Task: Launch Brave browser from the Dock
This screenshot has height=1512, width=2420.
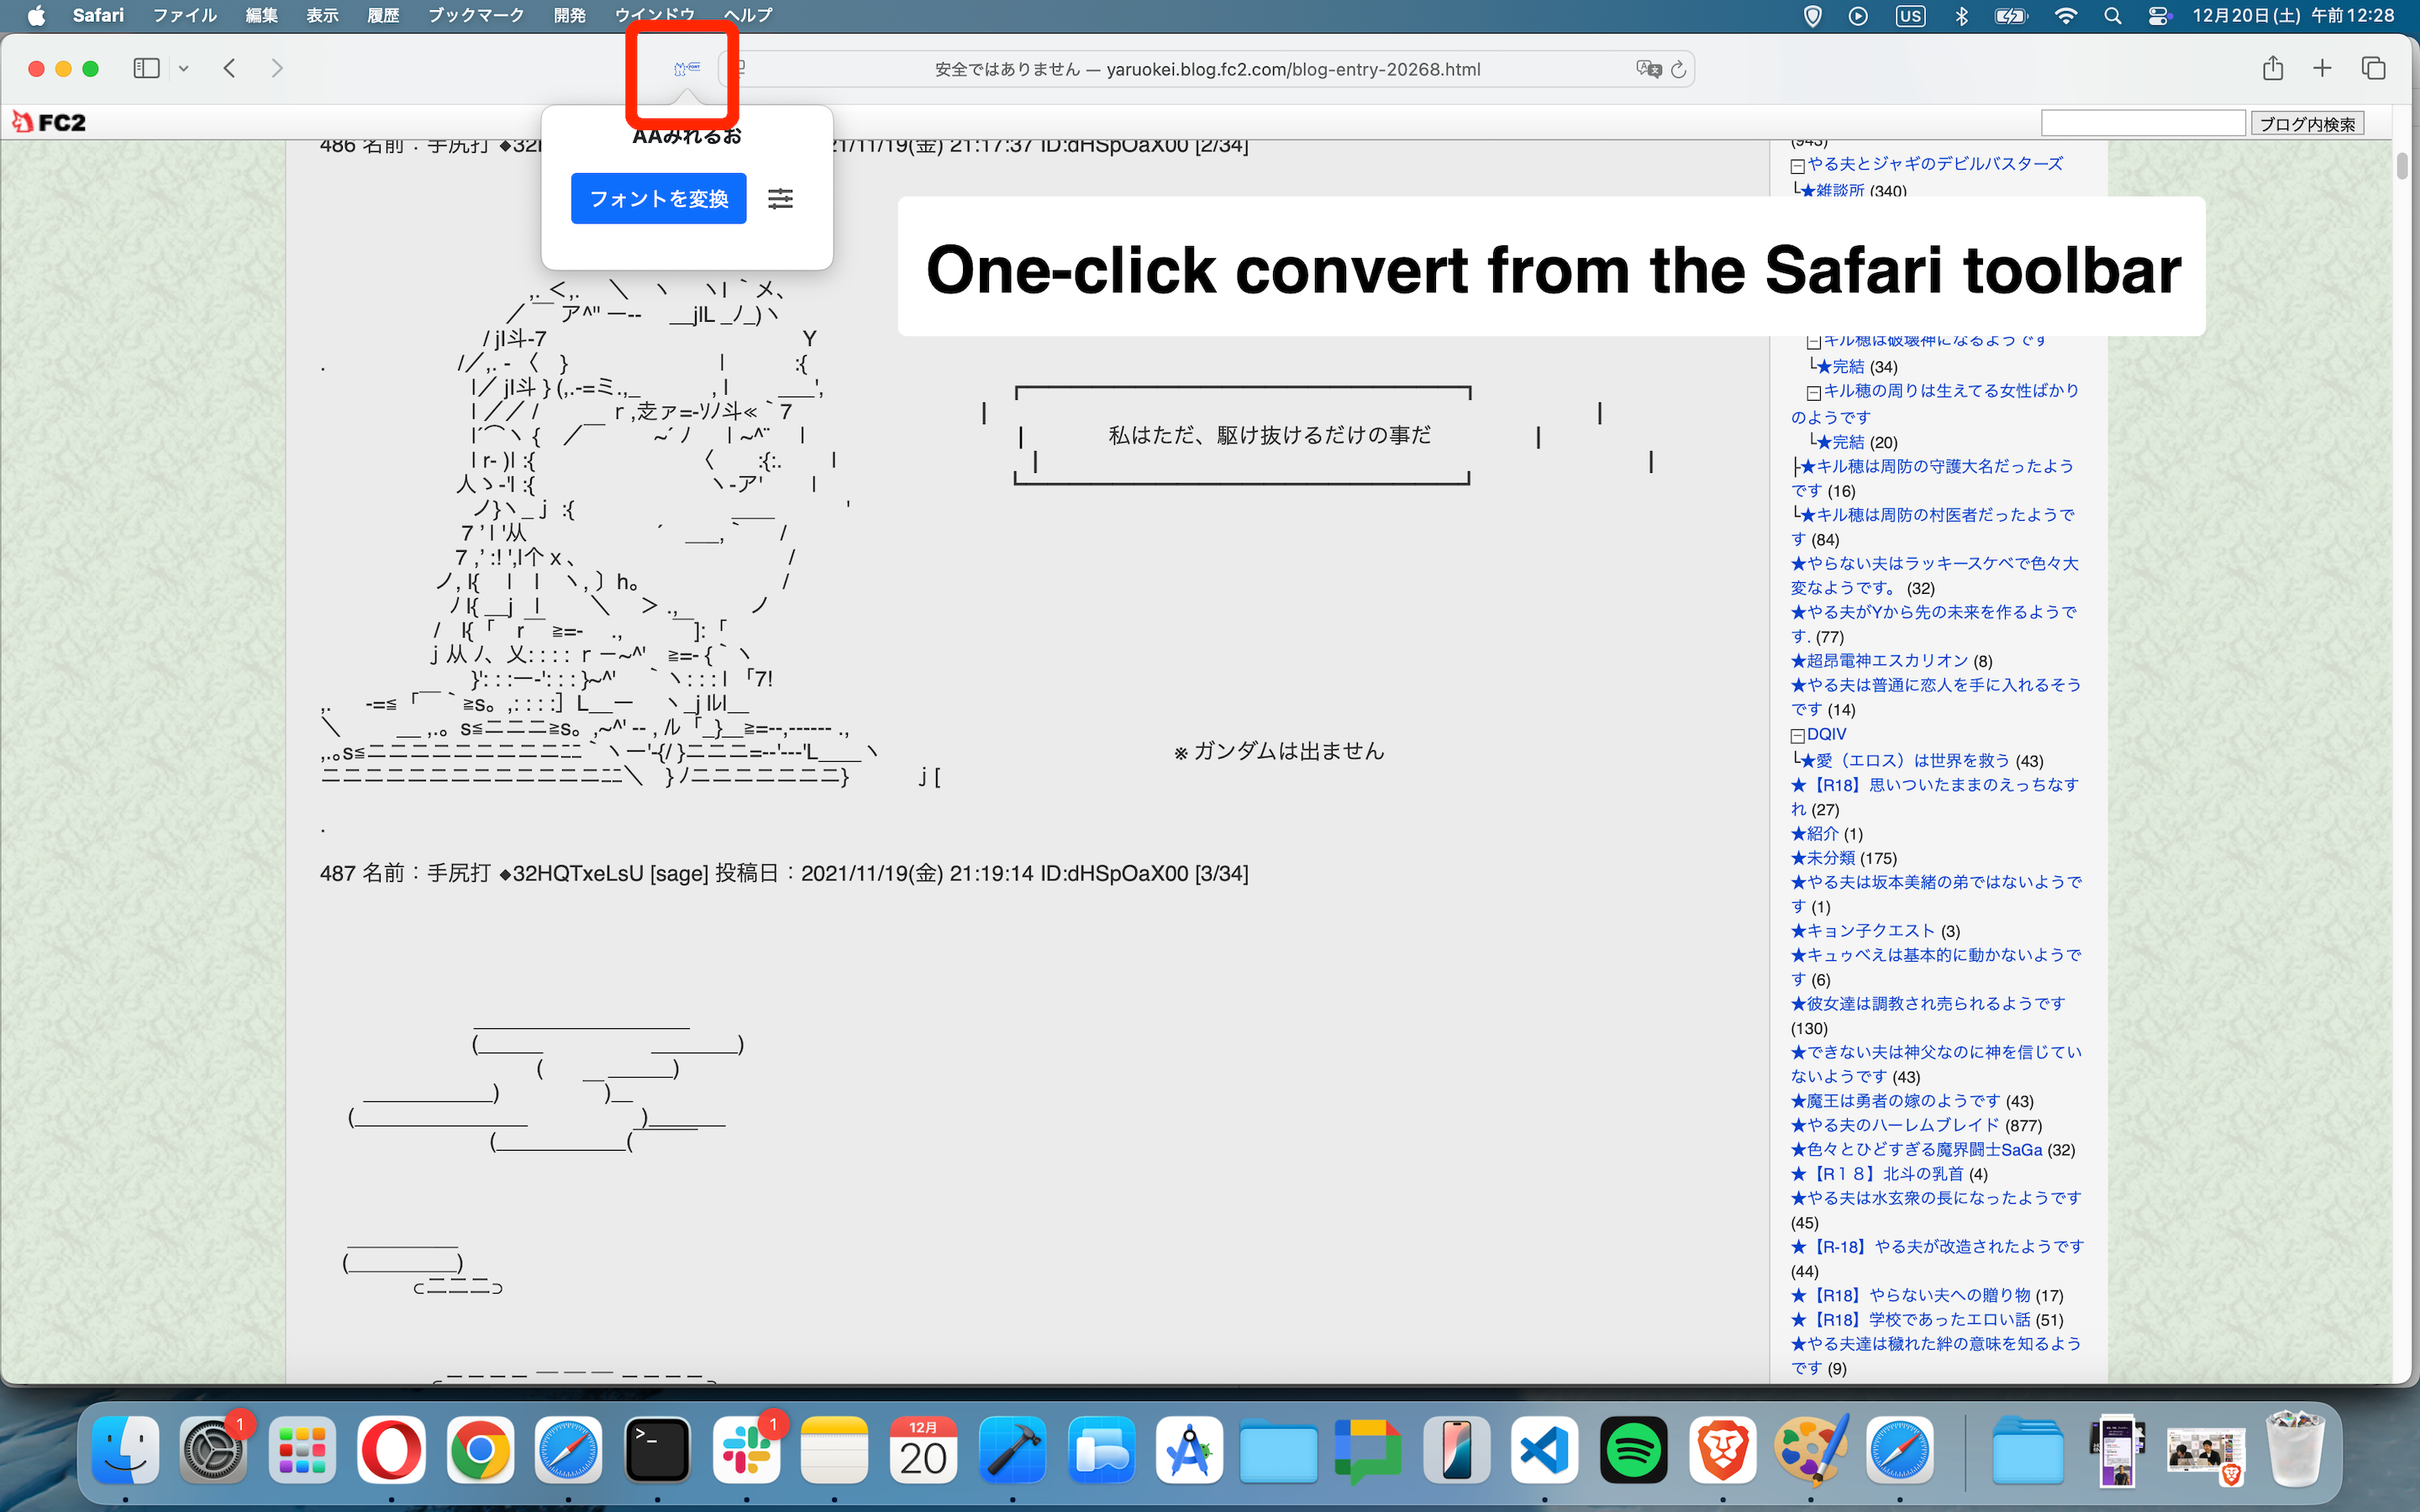Action: [1722, 1449]
